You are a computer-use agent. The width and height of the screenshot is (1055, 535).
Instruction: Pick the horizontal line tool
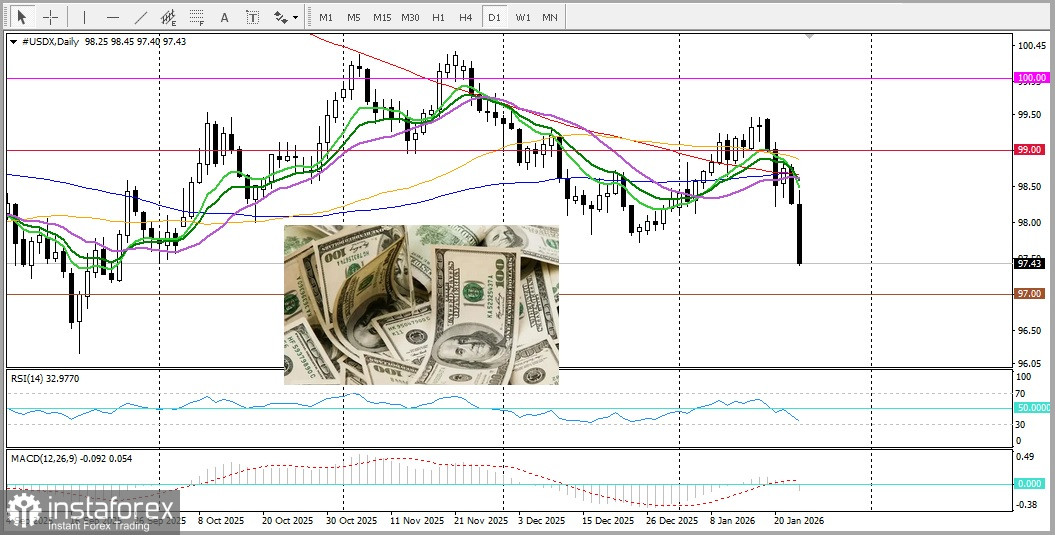click(x=112, y=17)
